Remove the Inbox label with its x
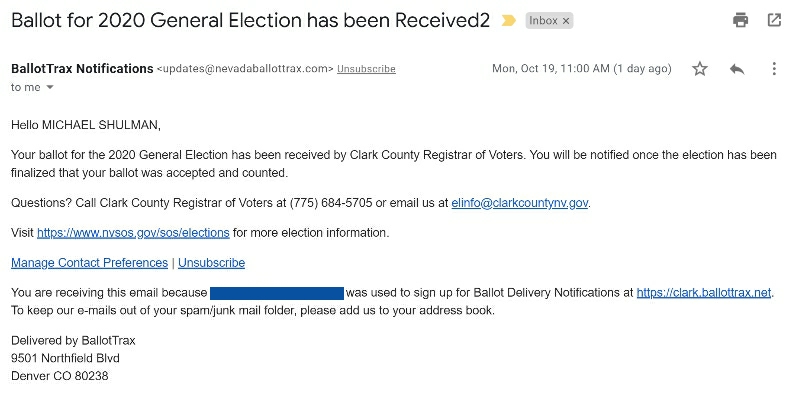 tap(565, 21)
